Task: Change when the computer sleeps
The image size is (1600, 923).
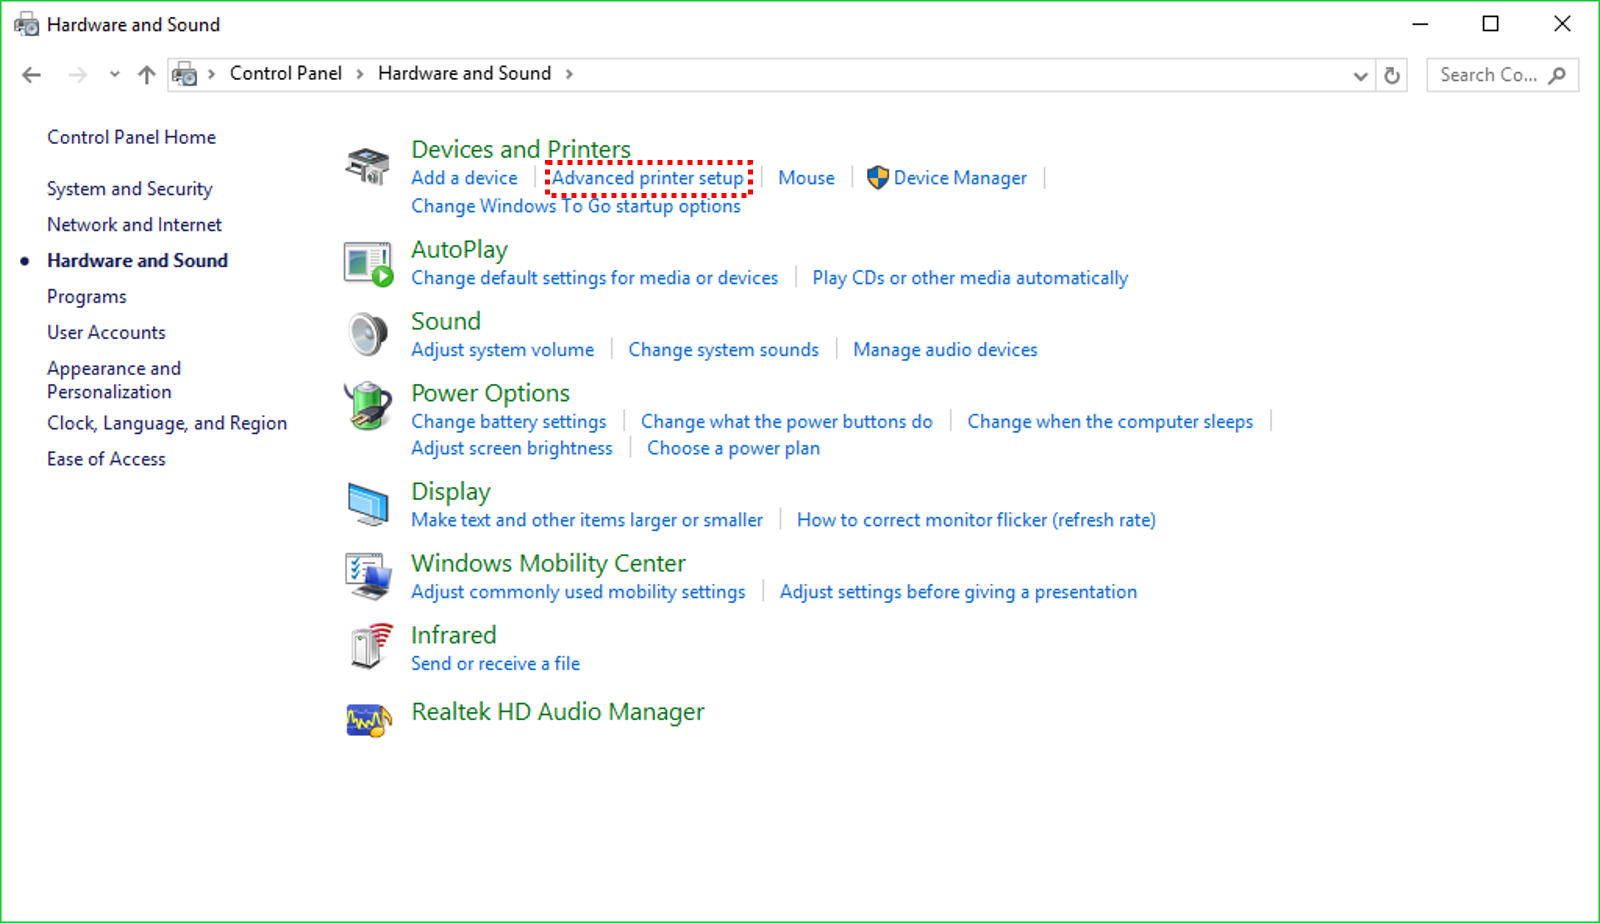Action: click(x=1110, y=422)
